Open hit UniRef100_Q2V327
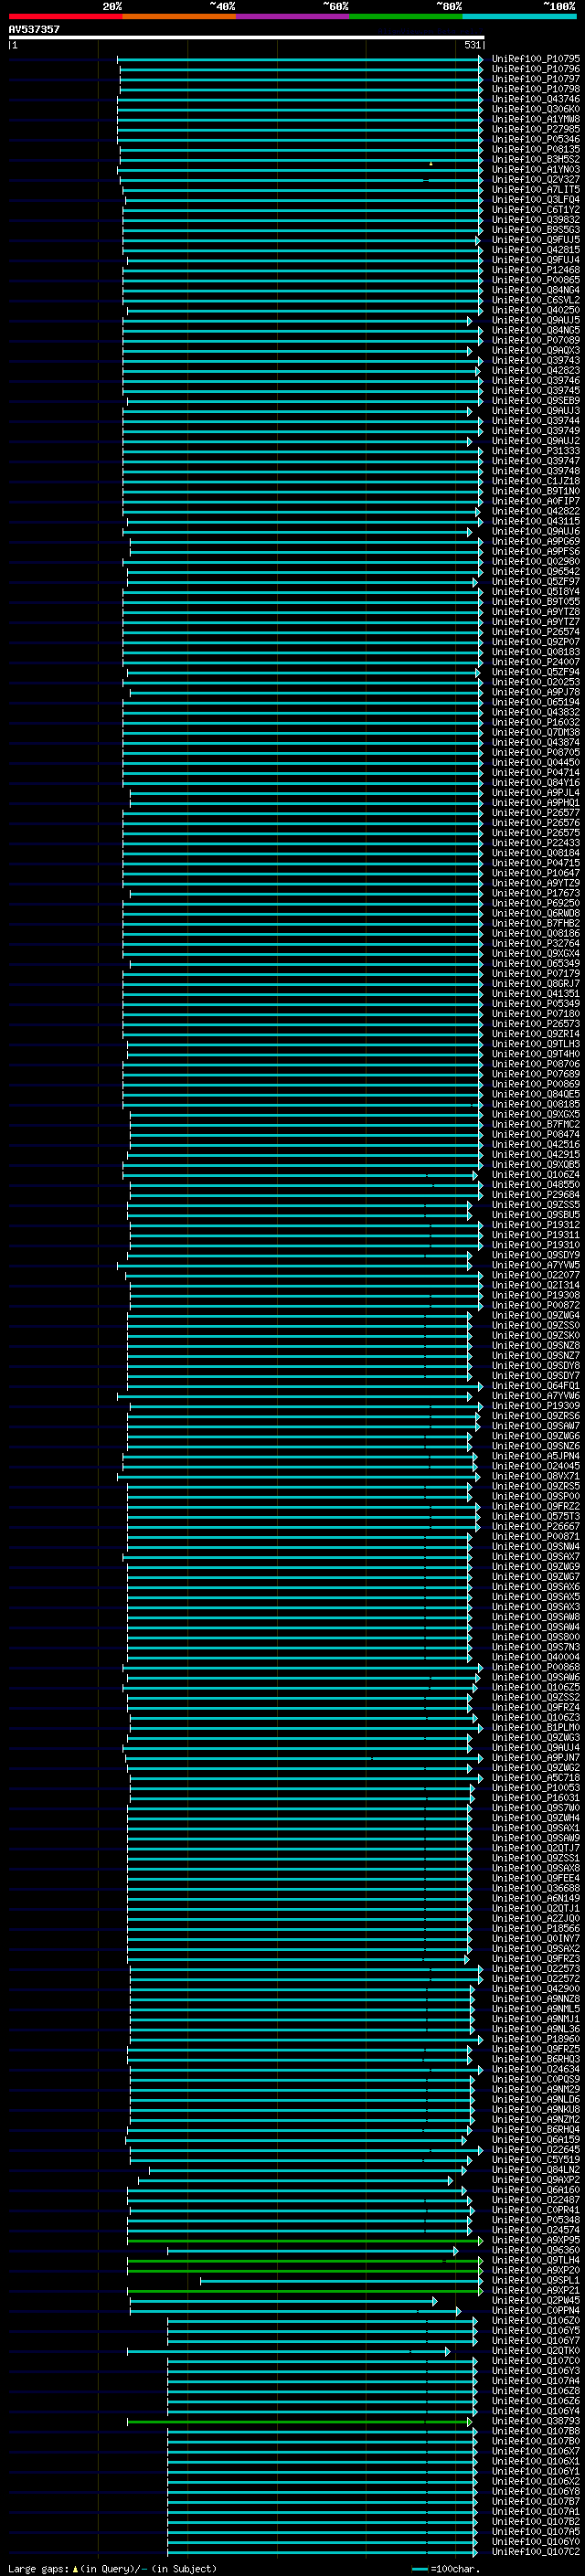 click(536, 179)
